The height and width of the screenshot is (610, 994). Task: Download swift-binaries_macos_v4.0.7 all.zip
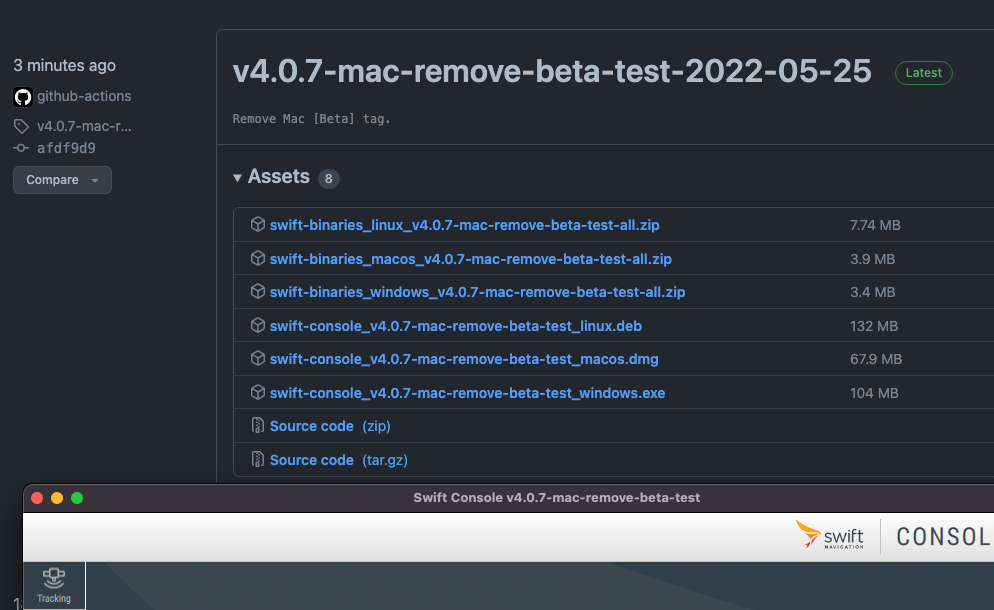point(470,259)
